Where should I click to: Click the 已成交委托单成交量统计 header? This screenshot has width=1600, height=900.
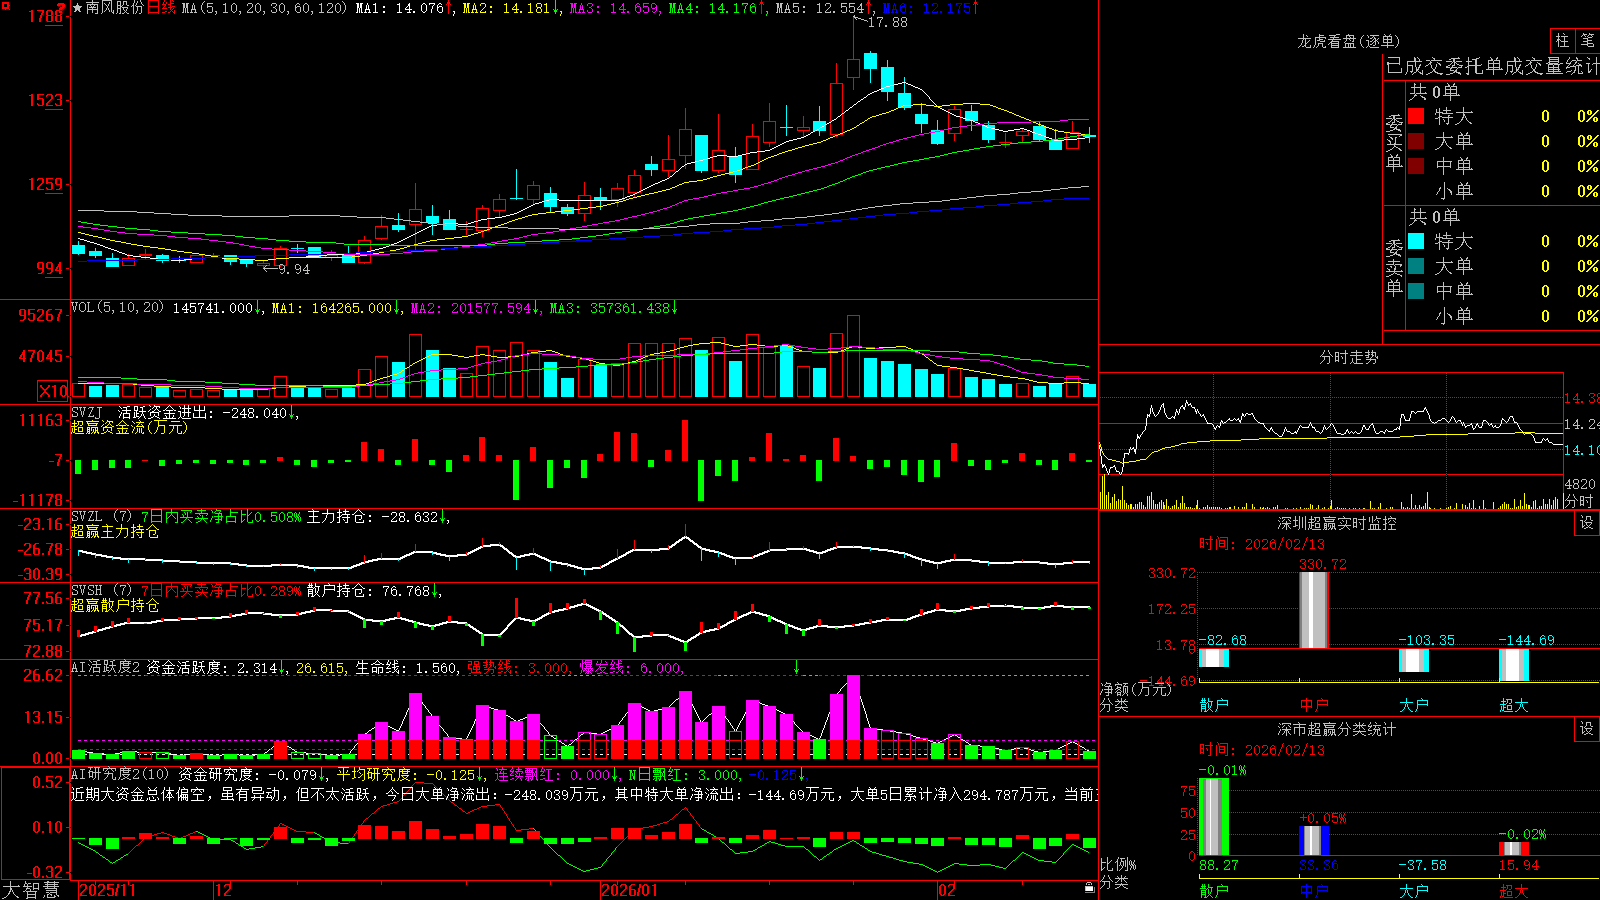tap(1492, 66)
